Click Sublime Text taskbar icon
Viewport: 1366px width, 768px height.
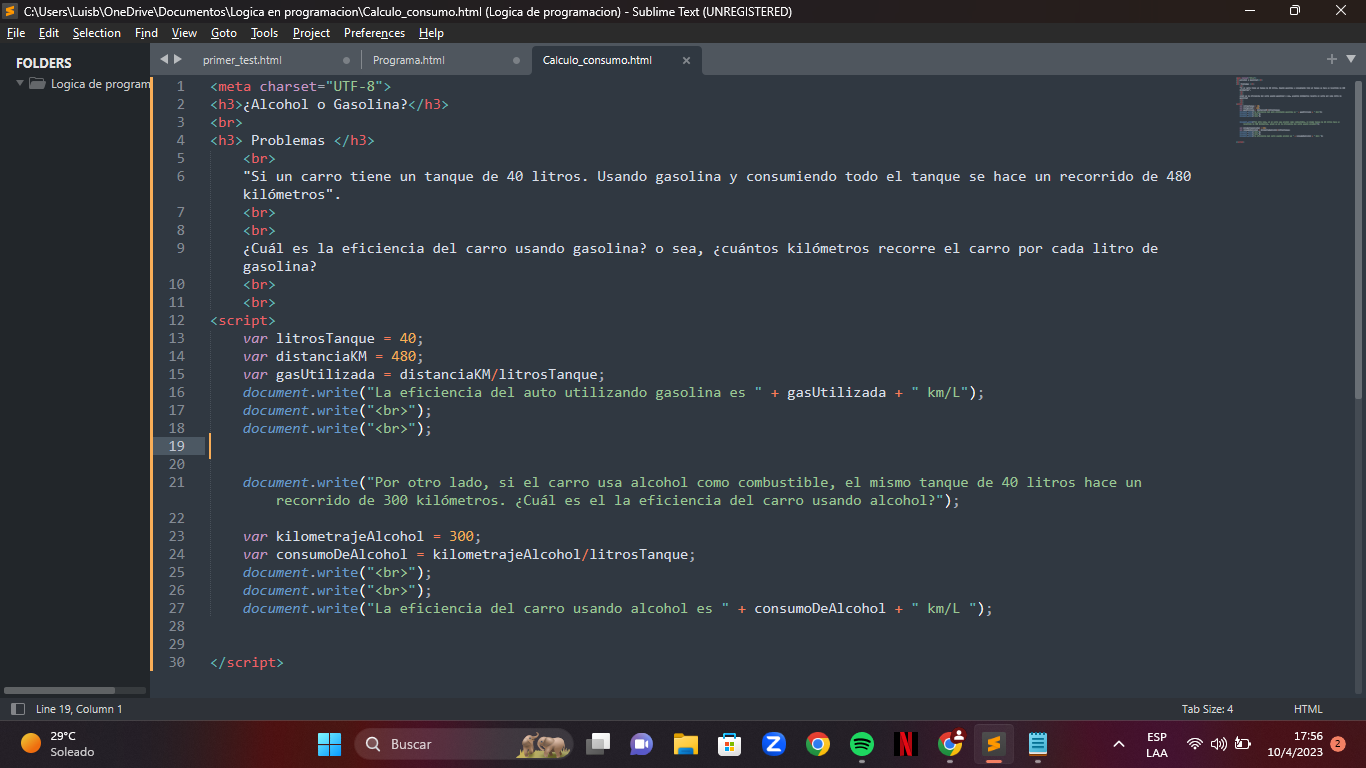(x=994, y=744)
